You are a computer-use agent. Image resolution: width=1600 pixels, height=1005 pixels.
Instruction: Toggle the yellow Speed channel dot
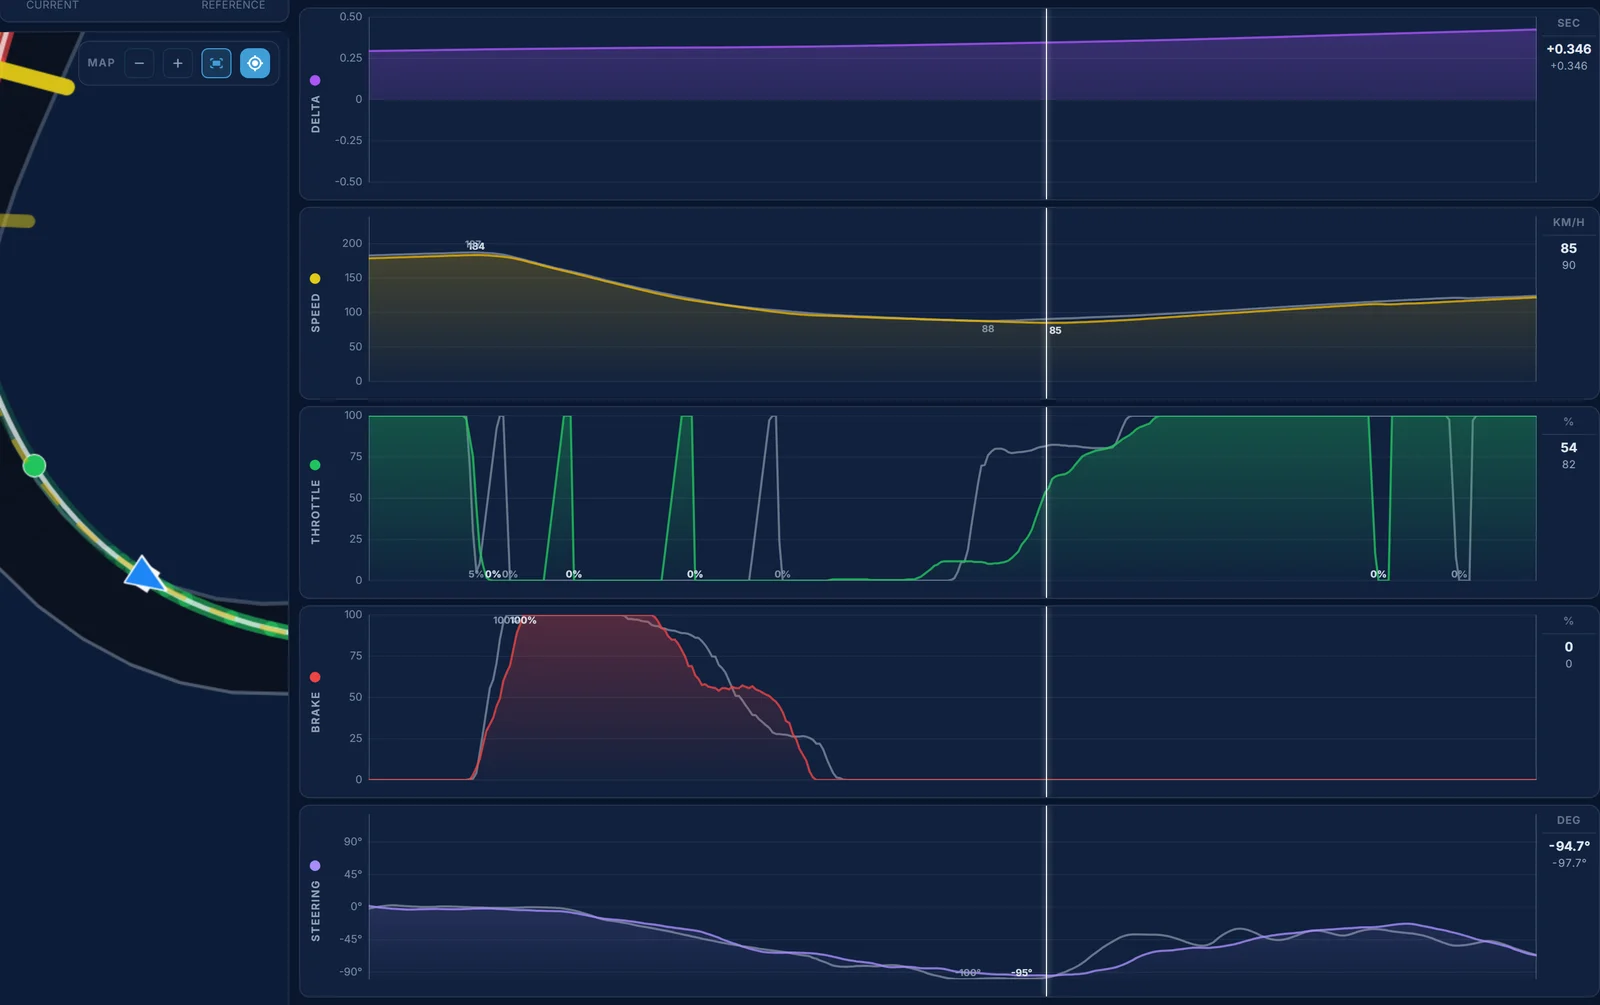click(315, 279)
